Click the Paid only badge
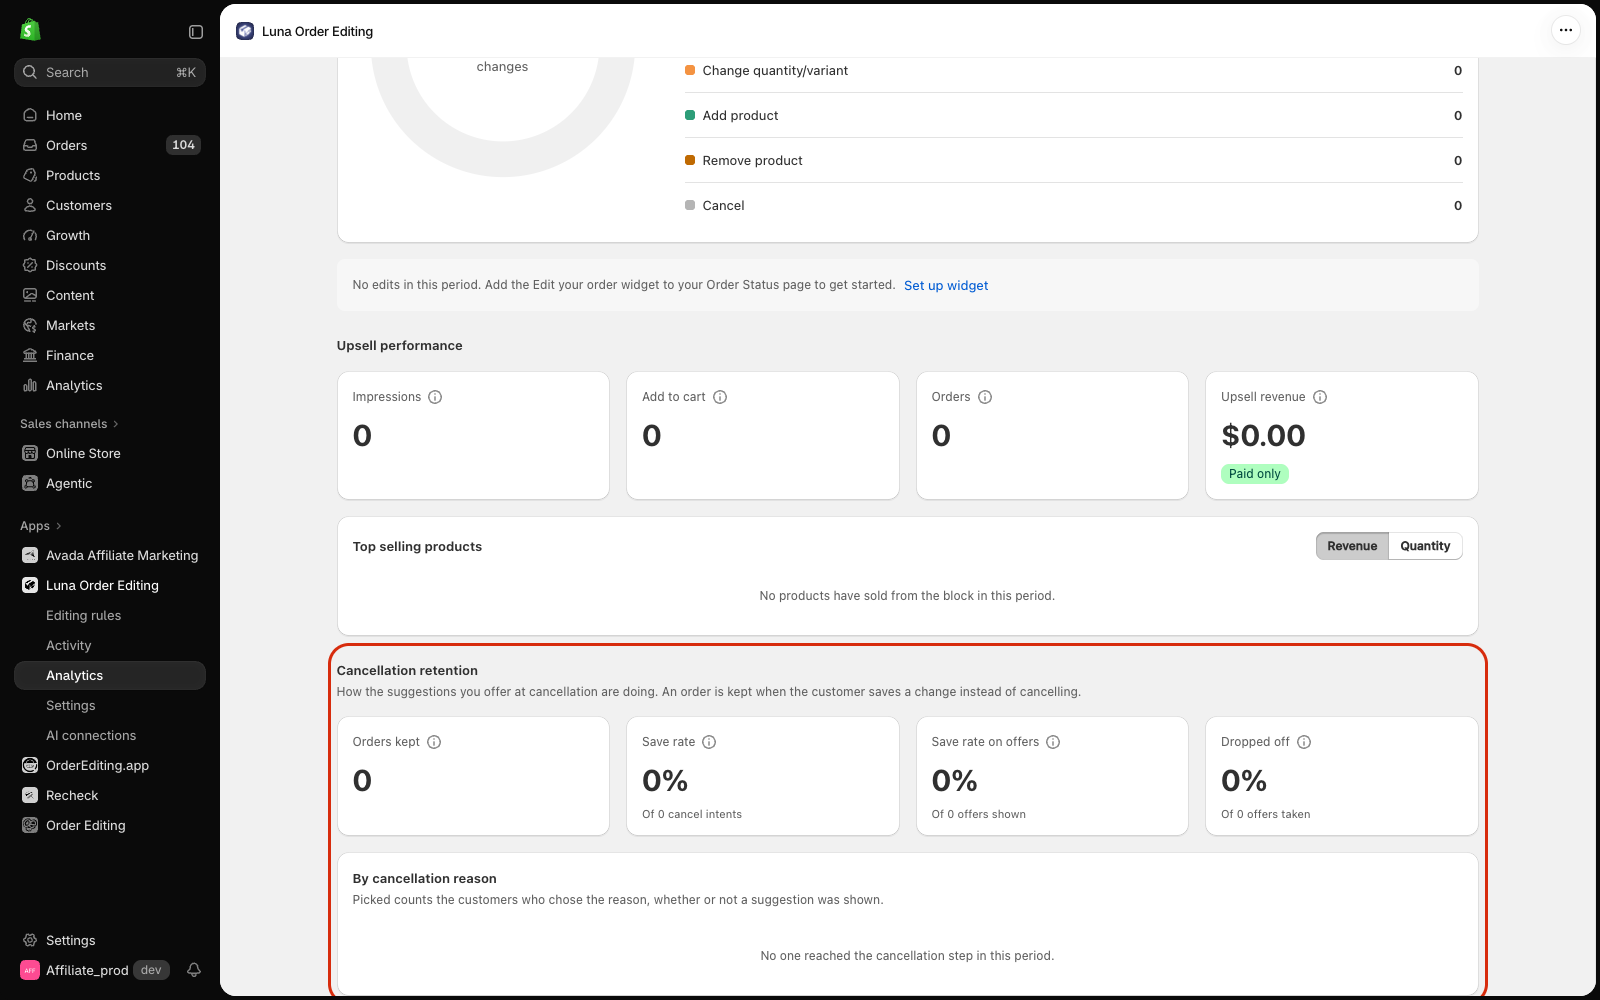This screenshot has width=1600, height=1000. [1254, 474]
